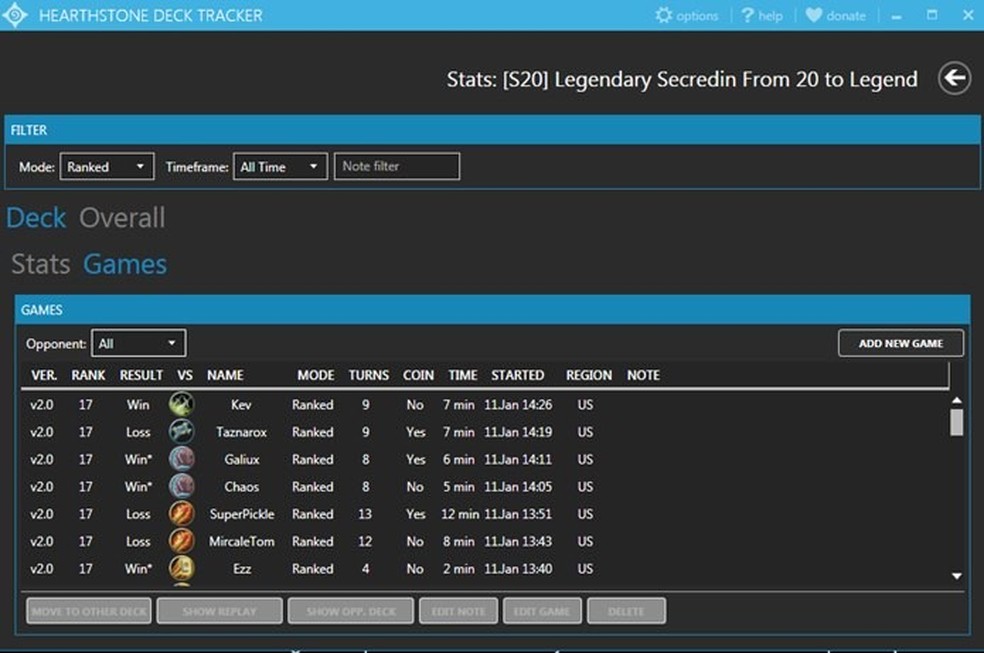
Task: Click the Delete button
Action: (626, 611)
